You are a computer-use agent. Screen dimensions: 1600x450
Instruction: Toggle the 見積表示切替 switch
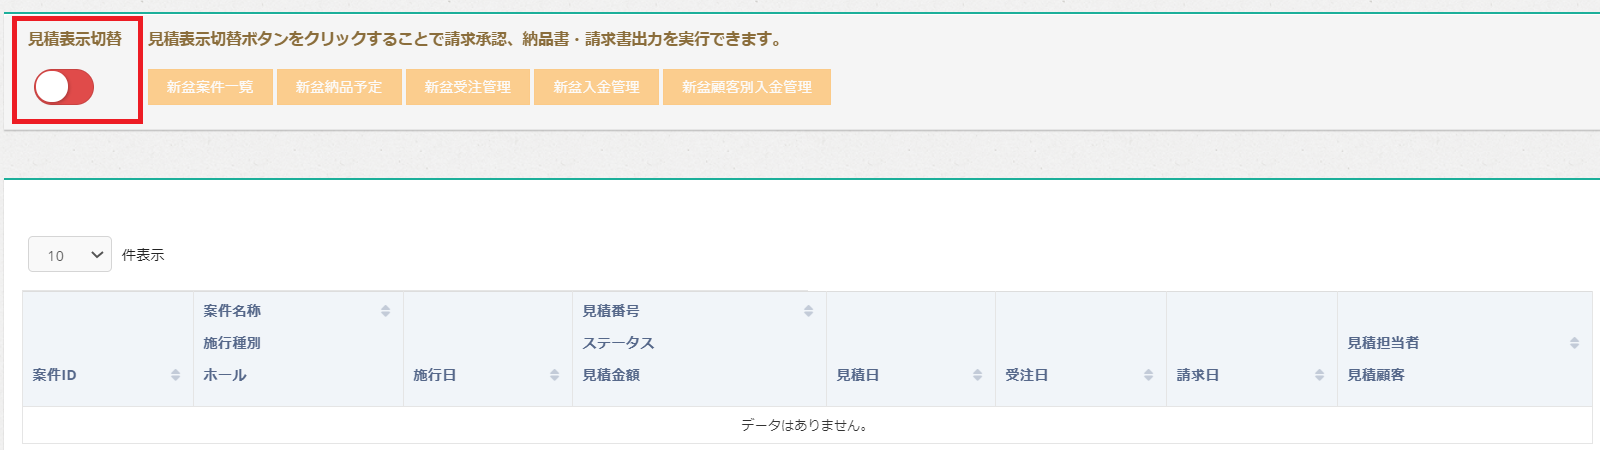(x=64, y=87)
